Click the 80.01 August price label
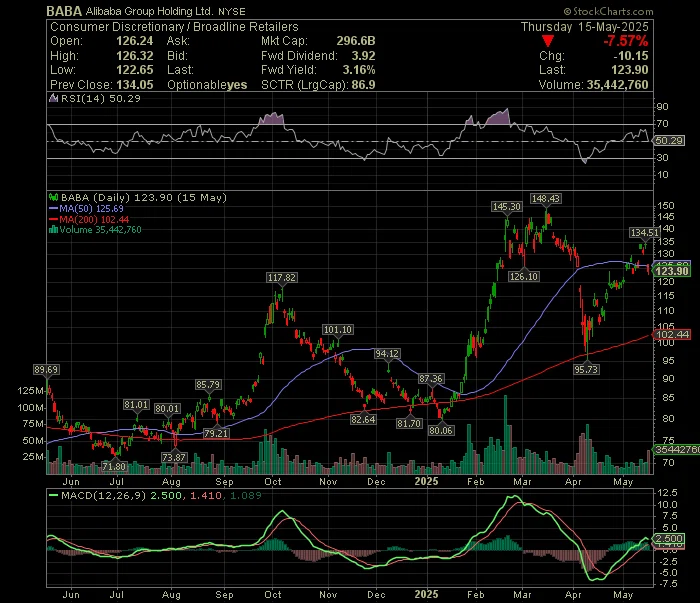700x603 pixels. (x=167, y=409)
